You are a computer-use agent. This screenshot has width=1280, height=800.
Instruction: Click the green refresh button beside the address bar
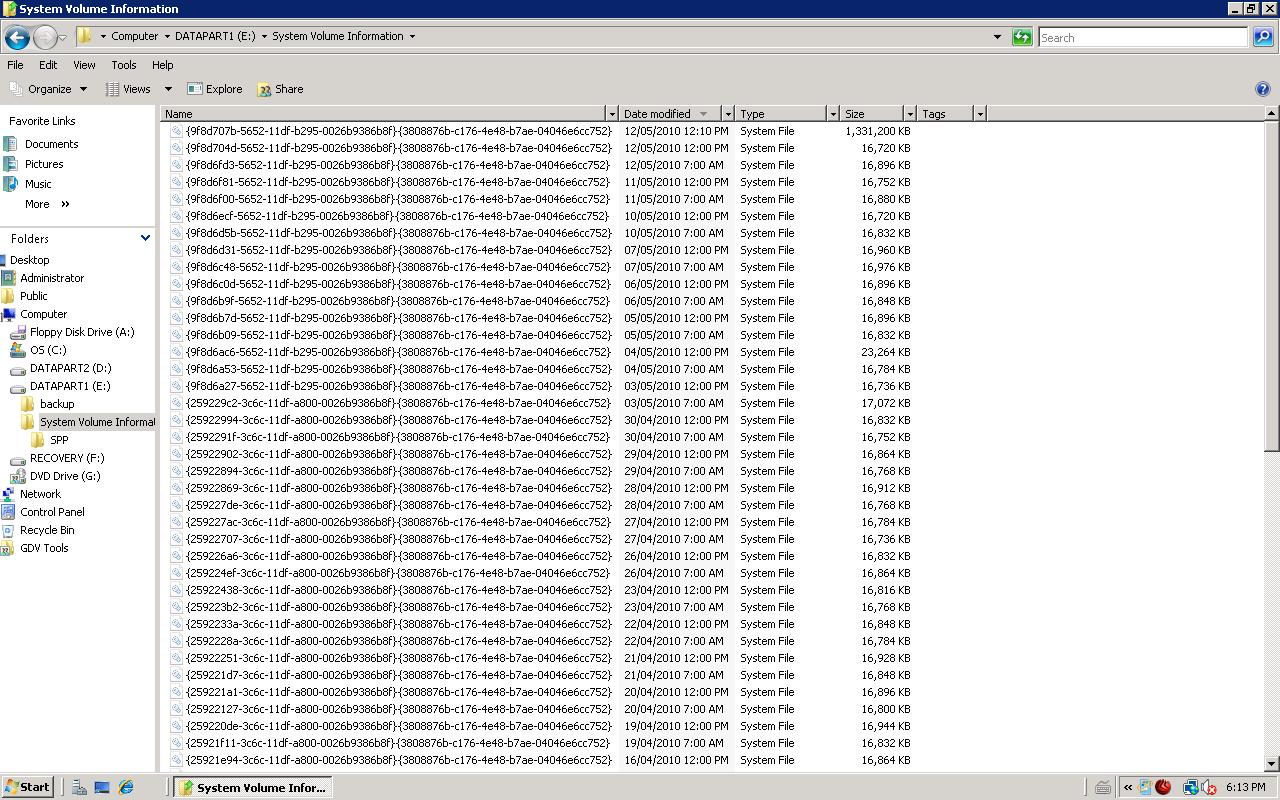(x=1019, y=37)
